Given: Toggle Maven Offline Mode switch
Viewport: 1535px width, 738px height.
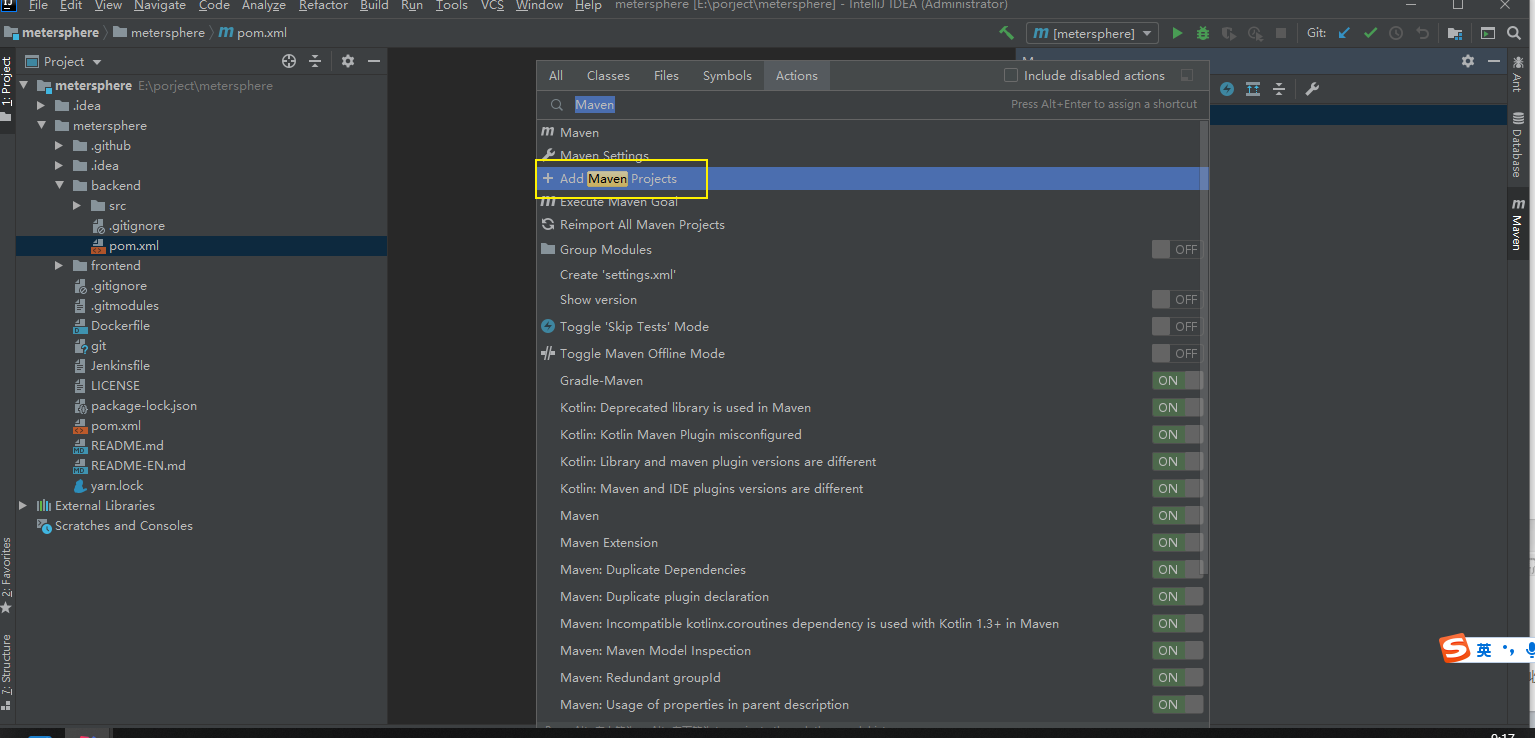Looking at the screenshot, I should (1176, 354).
